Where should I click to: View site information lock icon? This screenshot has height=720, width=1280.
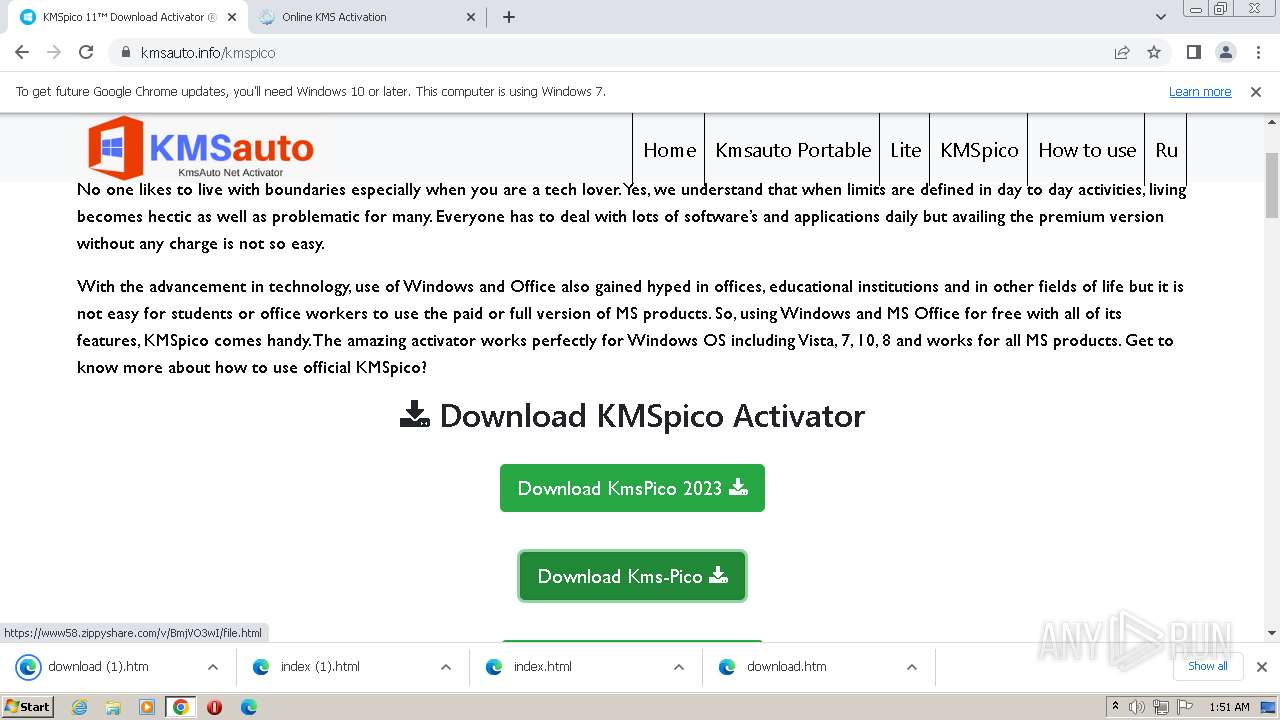click(x=125, y=52)
